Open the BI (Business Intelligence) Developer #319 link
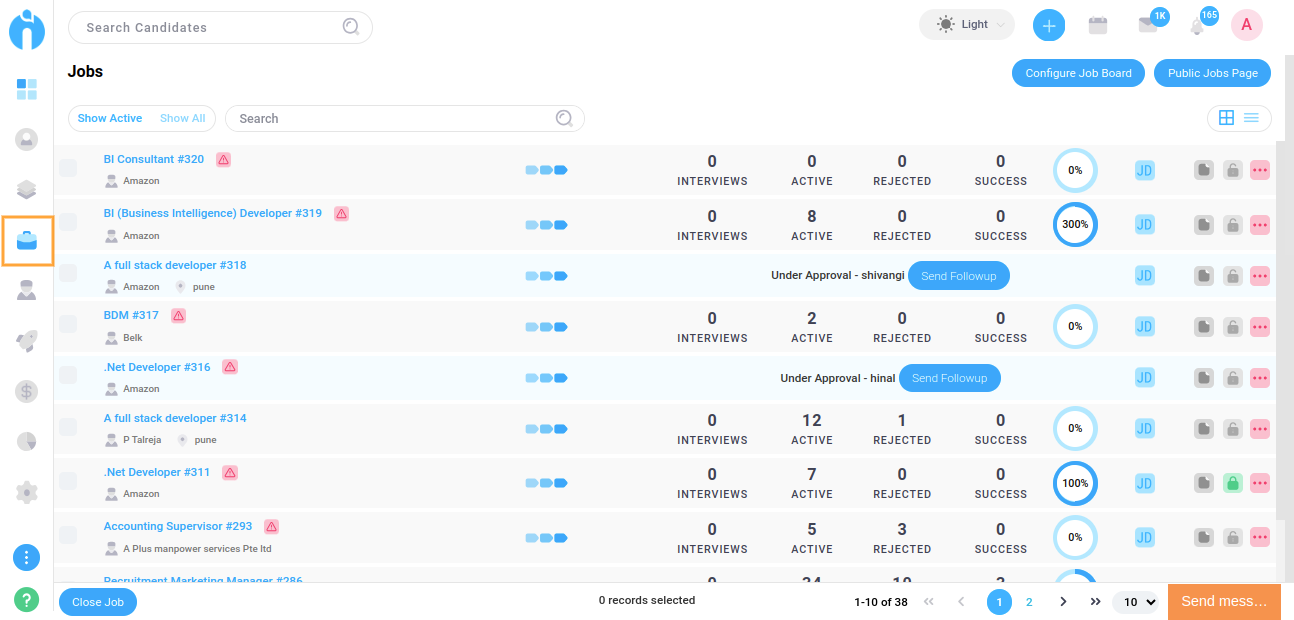The image size is (1294, 620). tap(213, 213)
